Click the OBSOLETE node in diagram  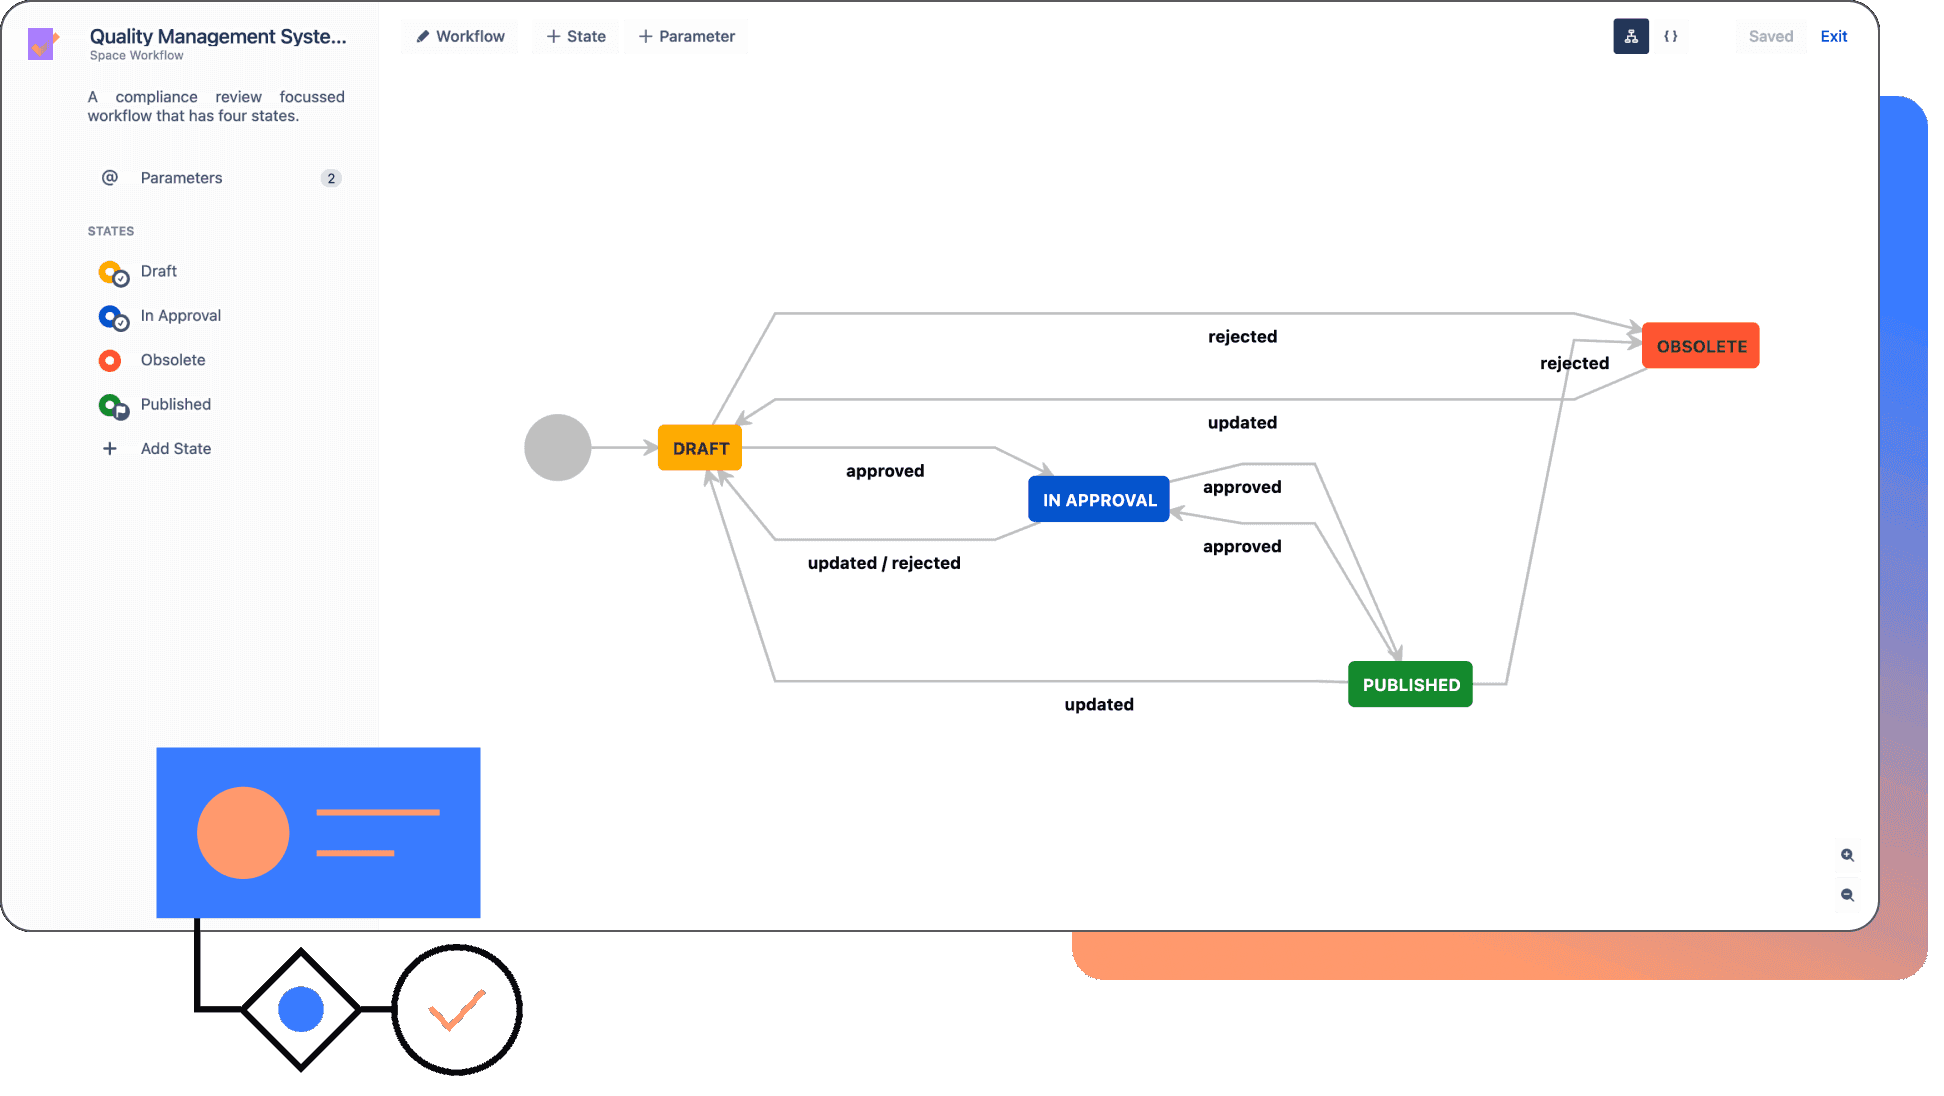(1701, 344)
